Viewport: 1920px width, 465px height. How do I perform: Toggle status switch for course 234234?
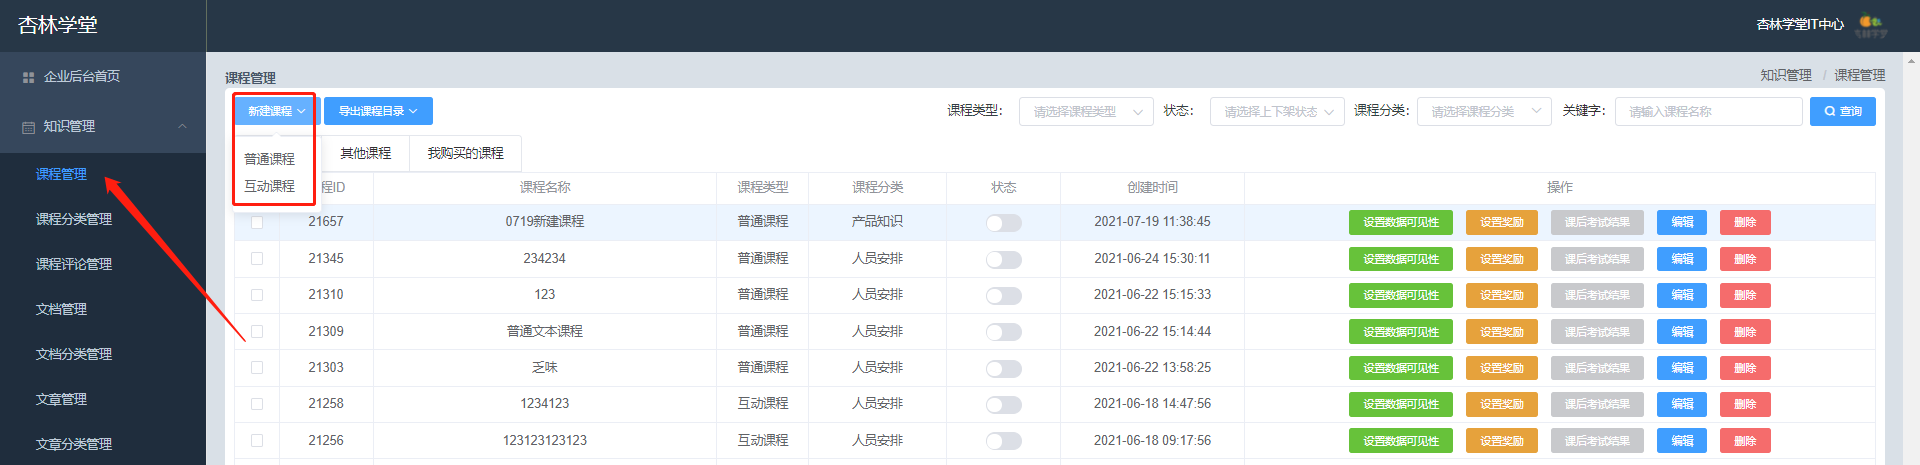1003,259
